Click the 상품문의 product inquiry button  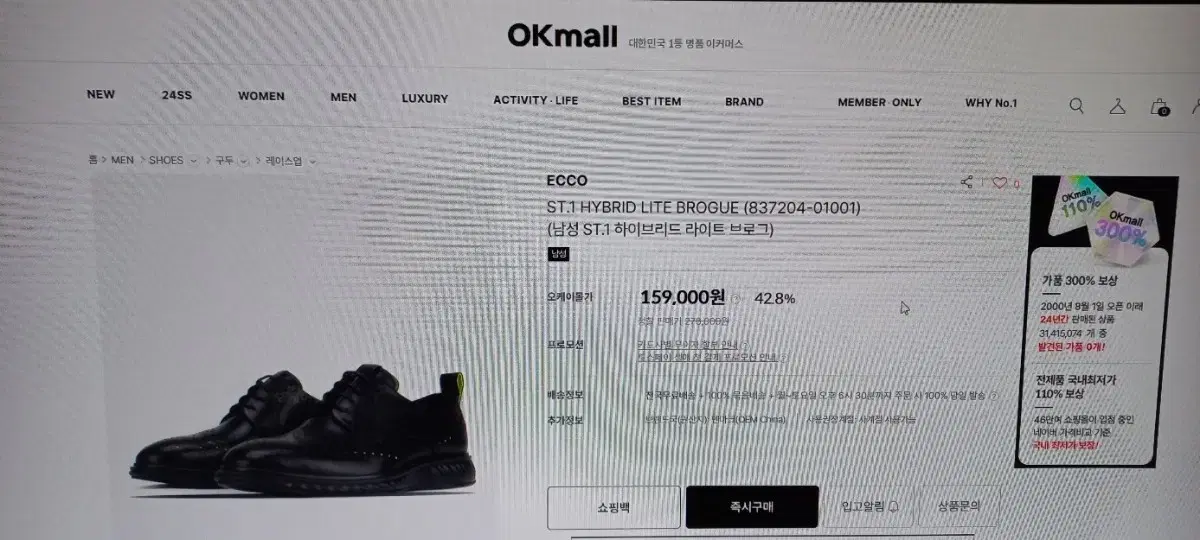coord(958,505)
